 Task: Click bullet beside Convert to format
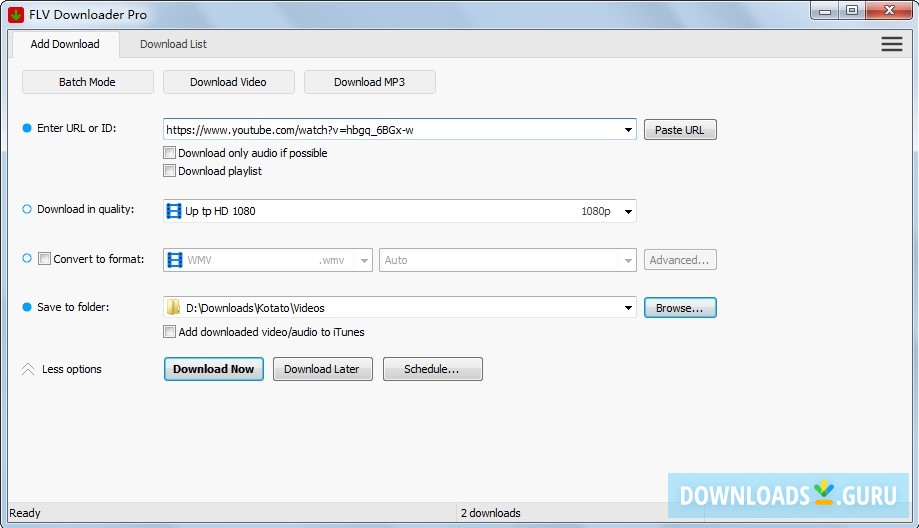[26, 258]
